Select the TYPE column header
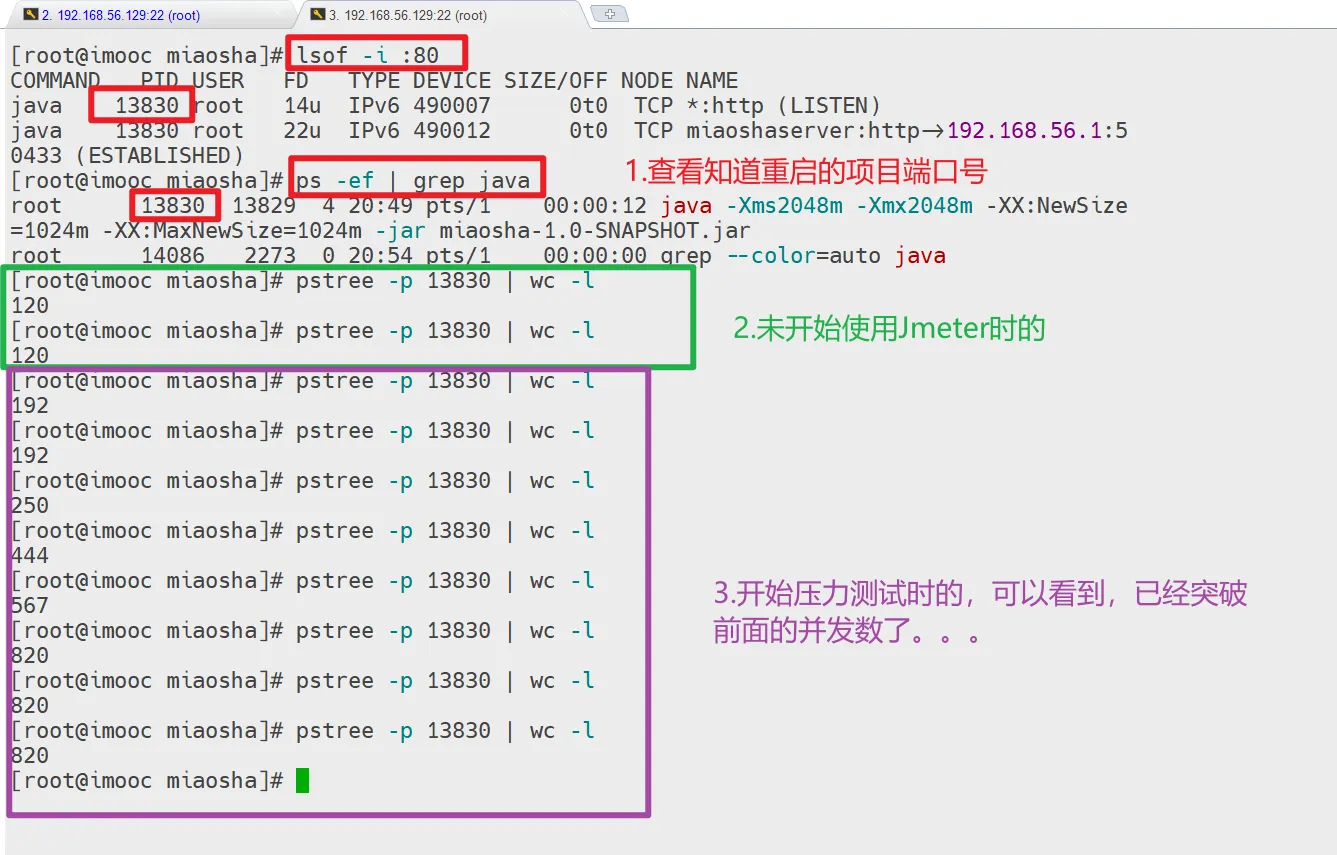This screenshot has width=1337, height=855. pyautogui.click(x=374, y=81)
